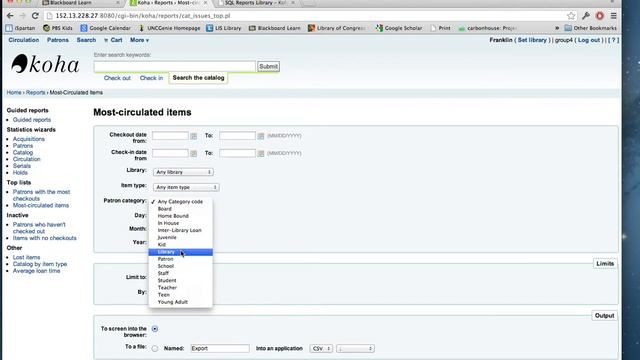Switch to Blackboard Learn browser tab
This screenshot has height=360, width=640.
point(81,3)
